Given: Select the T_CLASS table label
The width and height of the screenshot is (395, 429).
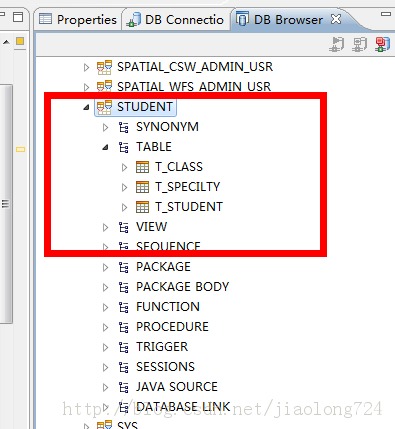Looking at the screenshot, I should [x=179, y=167].
